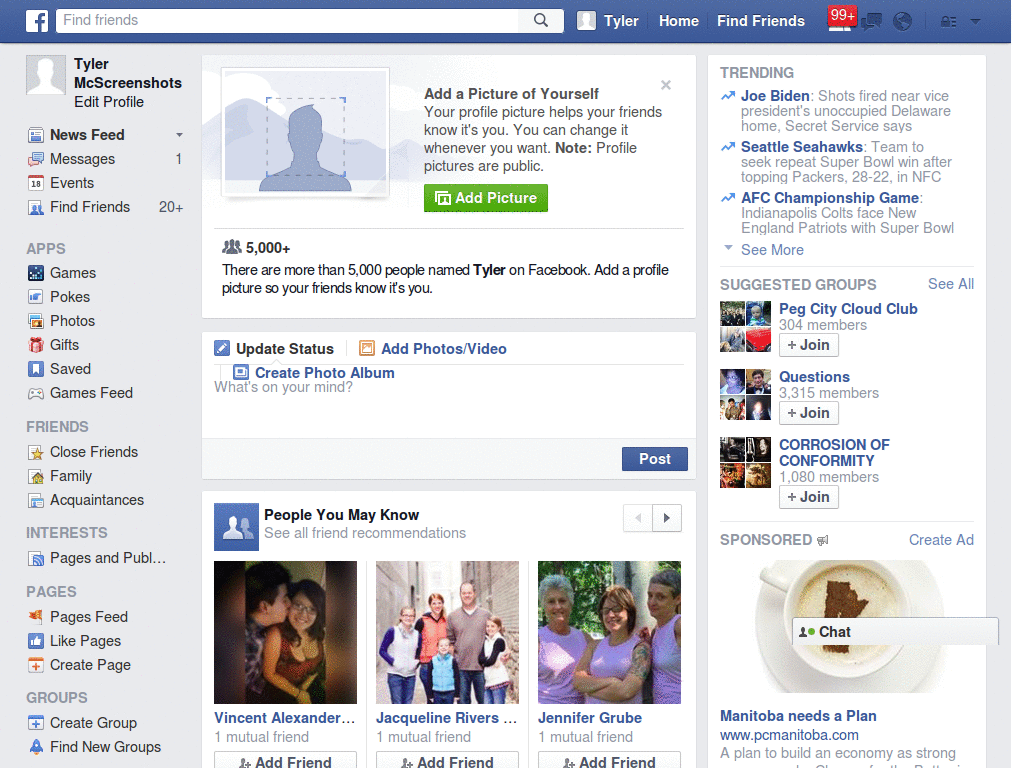Click the Create Group icon
Viewport: 1024px width, 768px height.
coord(36,723)
